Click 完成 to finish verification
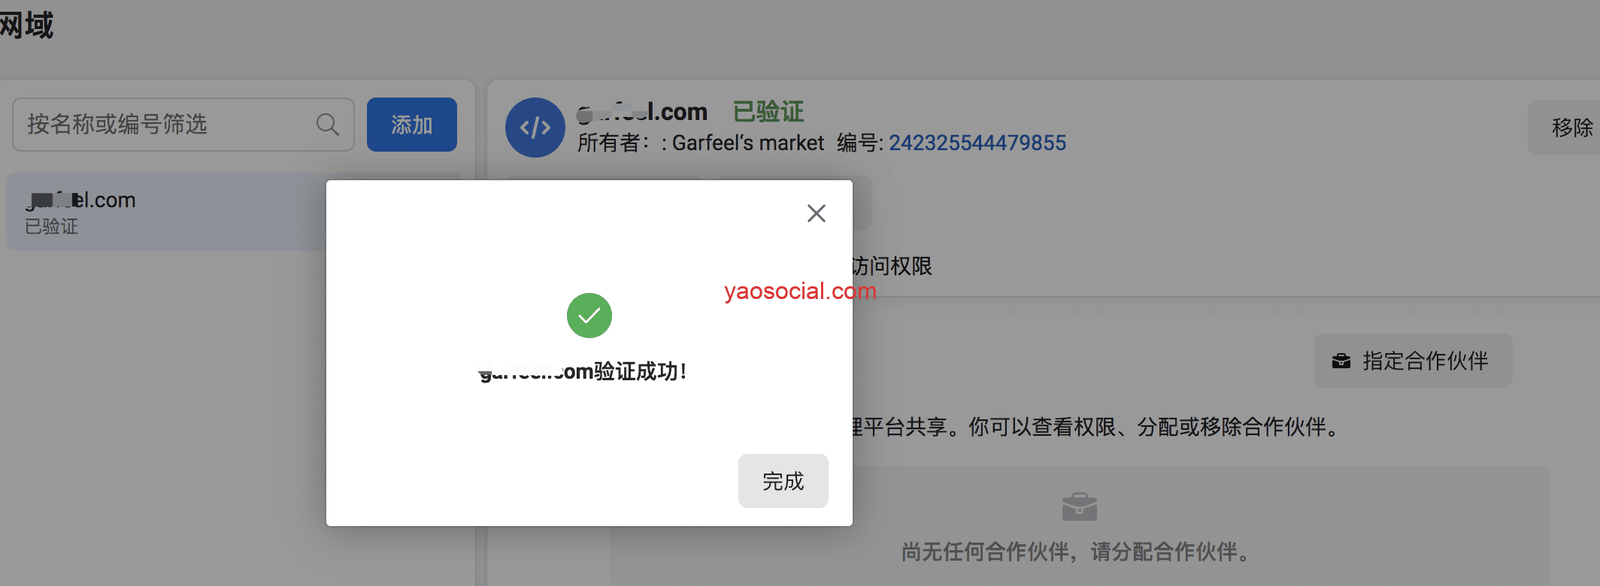1600x586 pixels. (x=783, y=481)
